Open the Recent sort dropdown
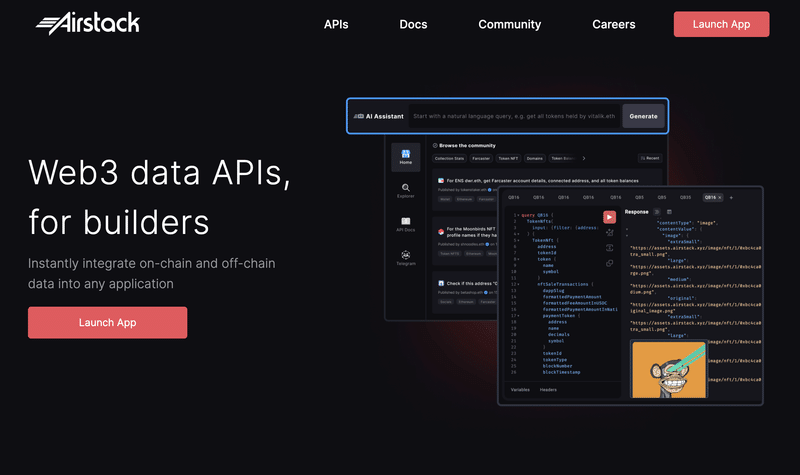 tap(650, 158)
